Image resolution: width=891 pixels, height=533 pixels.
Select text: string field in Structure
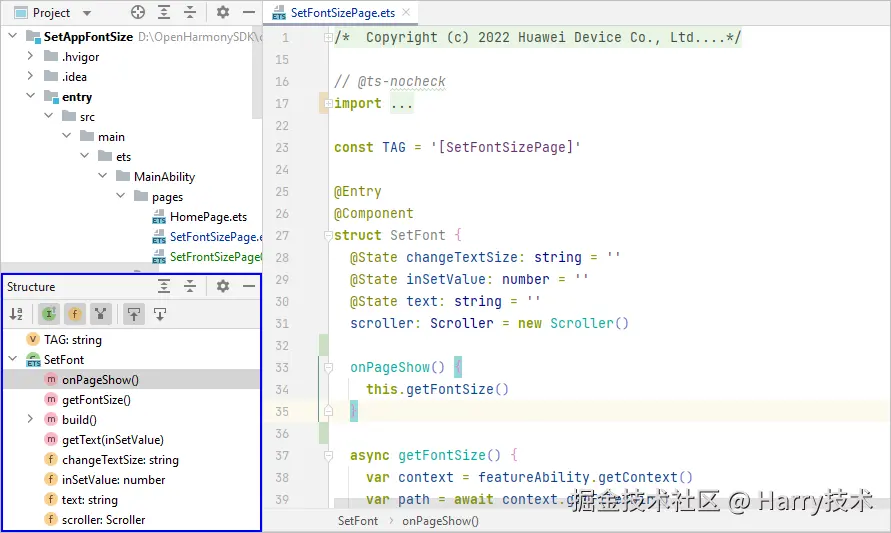click(x=89, y=499)
